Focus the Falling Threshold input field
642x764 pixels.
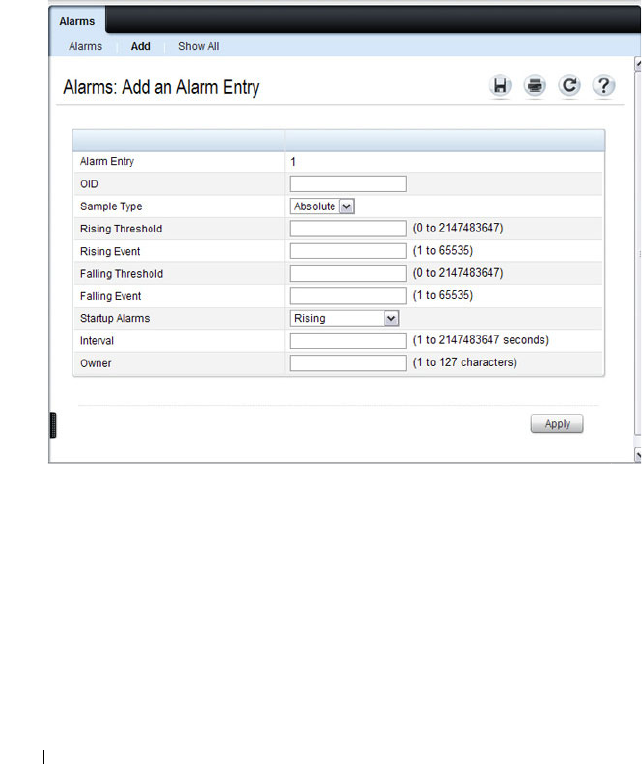[348, 273]
